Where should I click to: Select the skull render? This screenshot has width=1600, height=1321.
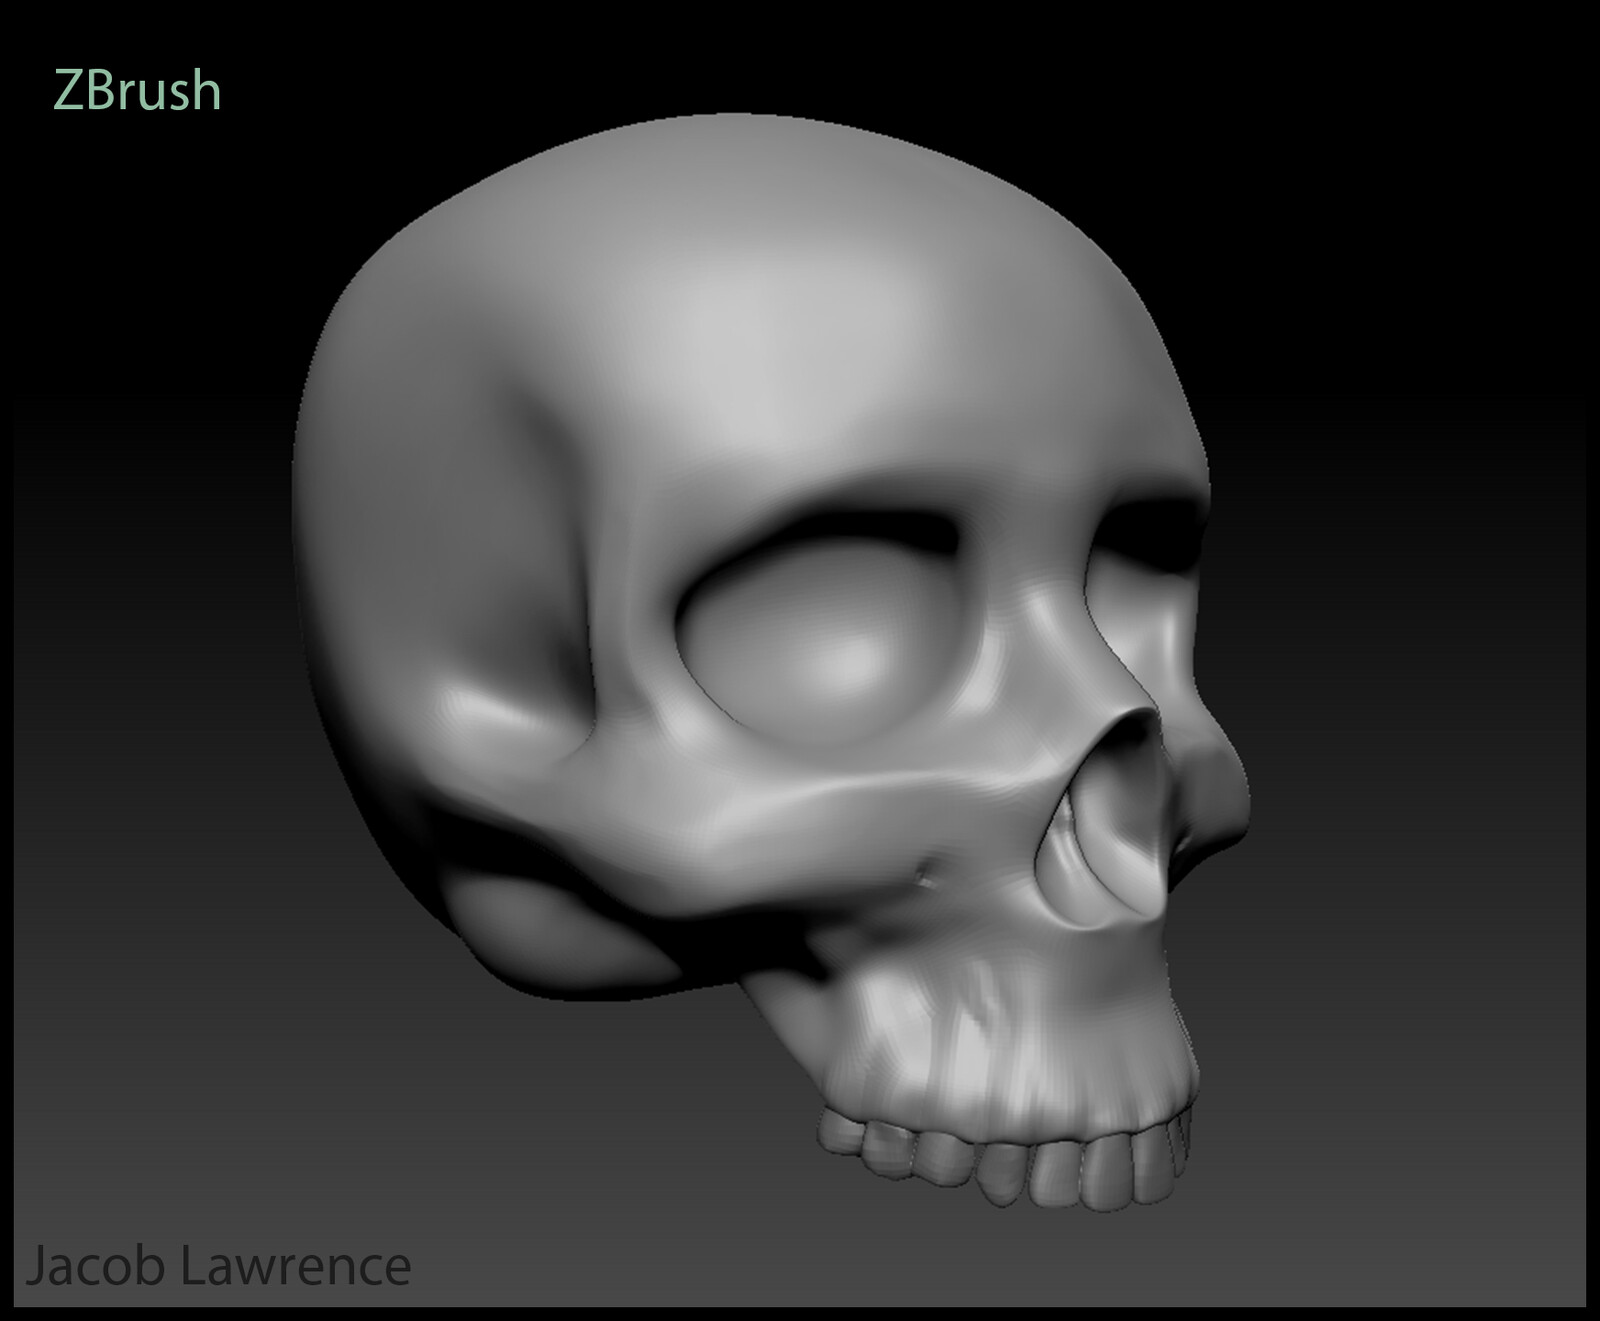tap(800, 650)
